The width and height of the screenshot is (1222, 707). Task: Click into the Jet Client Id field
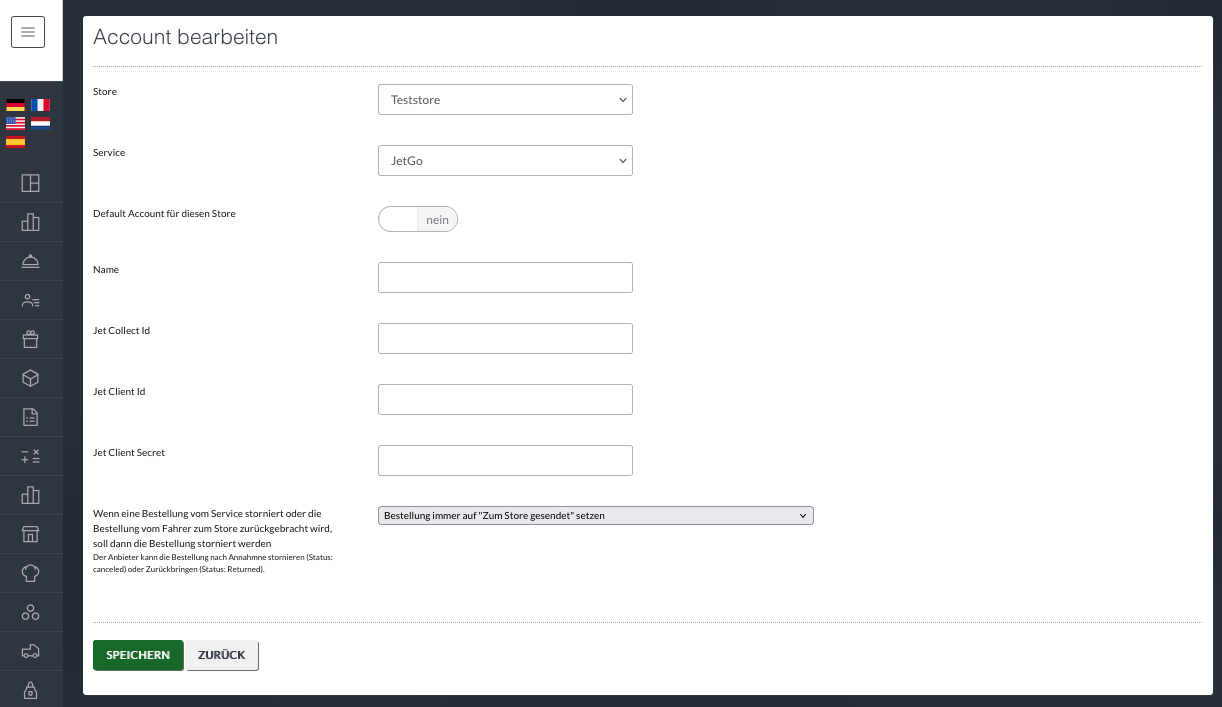[x=505, y=399]
